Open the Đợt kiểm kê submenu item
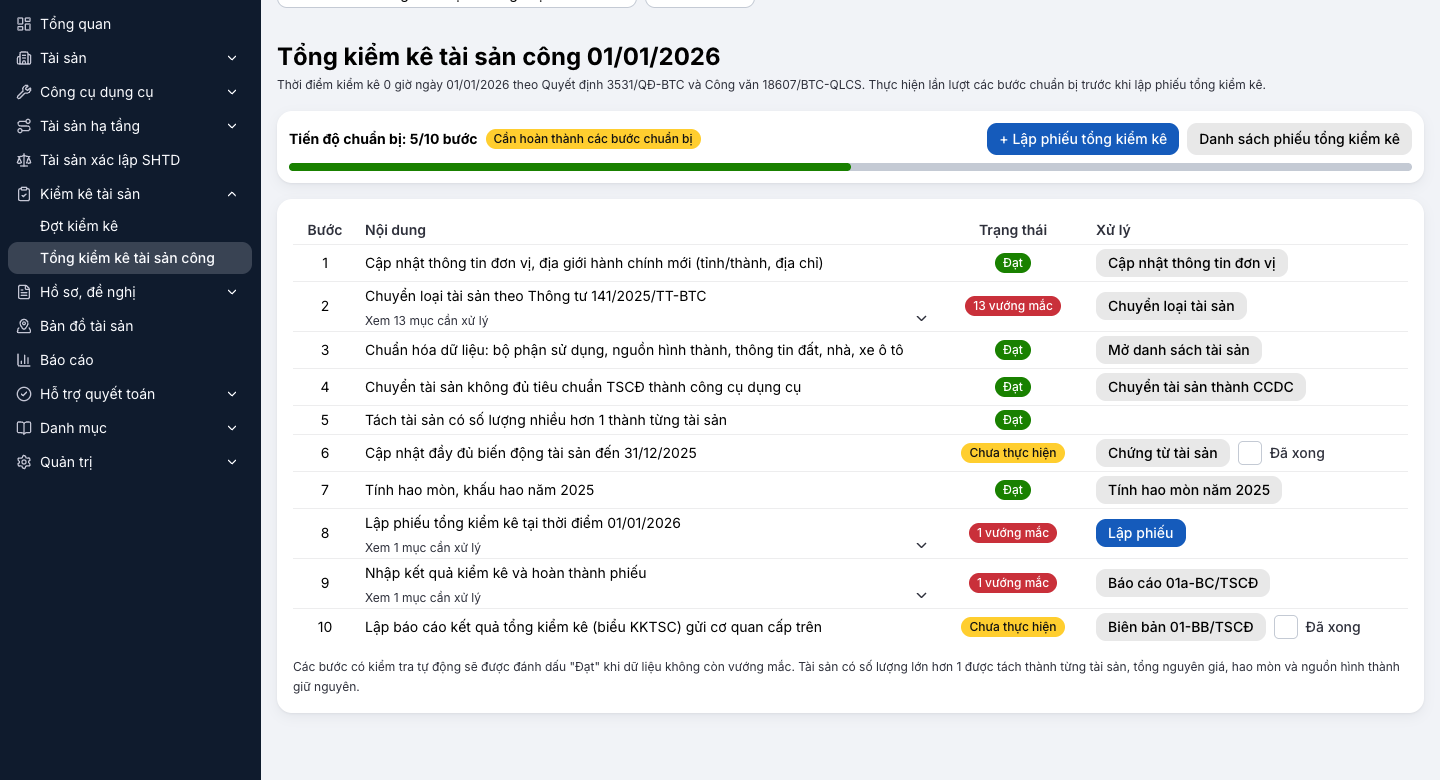This screenshot has width=1440, height=780. (130, 226)
